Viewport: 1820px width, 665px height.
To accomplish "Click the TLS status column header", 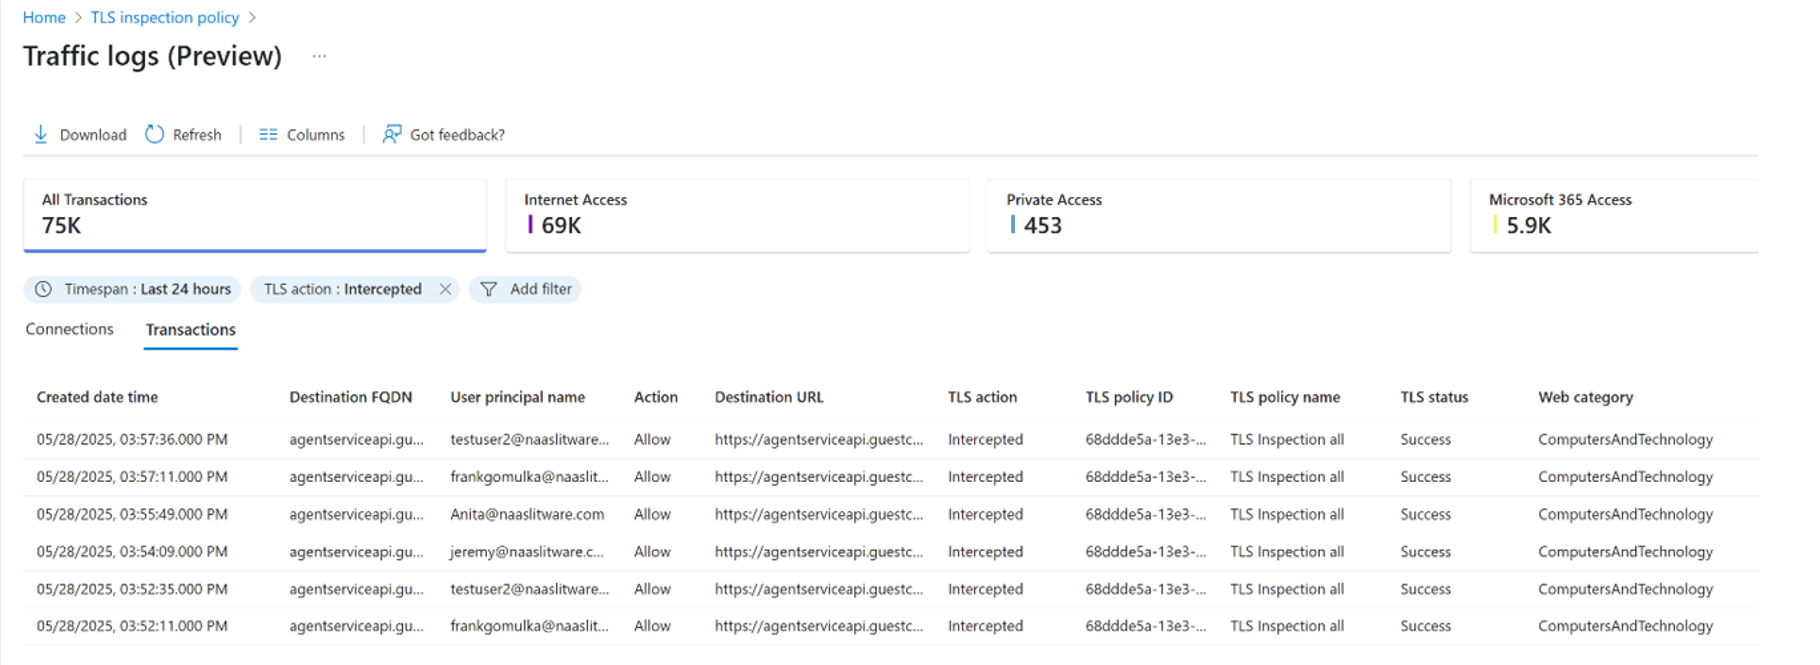I will coord(1434,397).
